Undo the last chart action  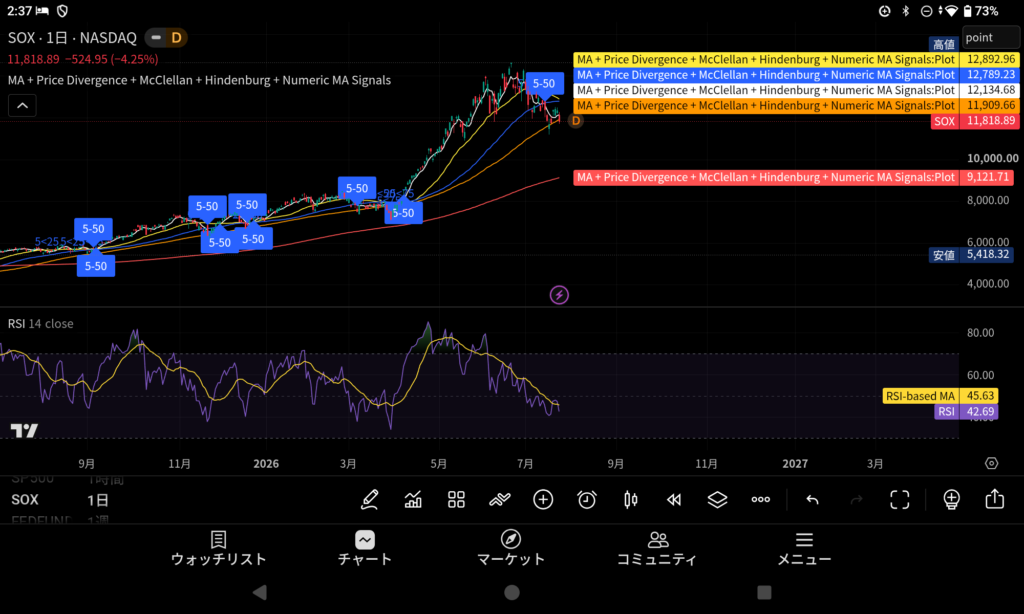(x=812, y=500)
